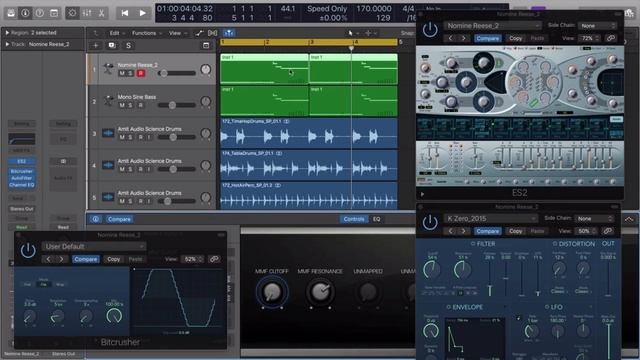The height and width of the screenshot is (360, 640).
Task: Mute the Mono Sine Bass track
Action: click(122, 105)
